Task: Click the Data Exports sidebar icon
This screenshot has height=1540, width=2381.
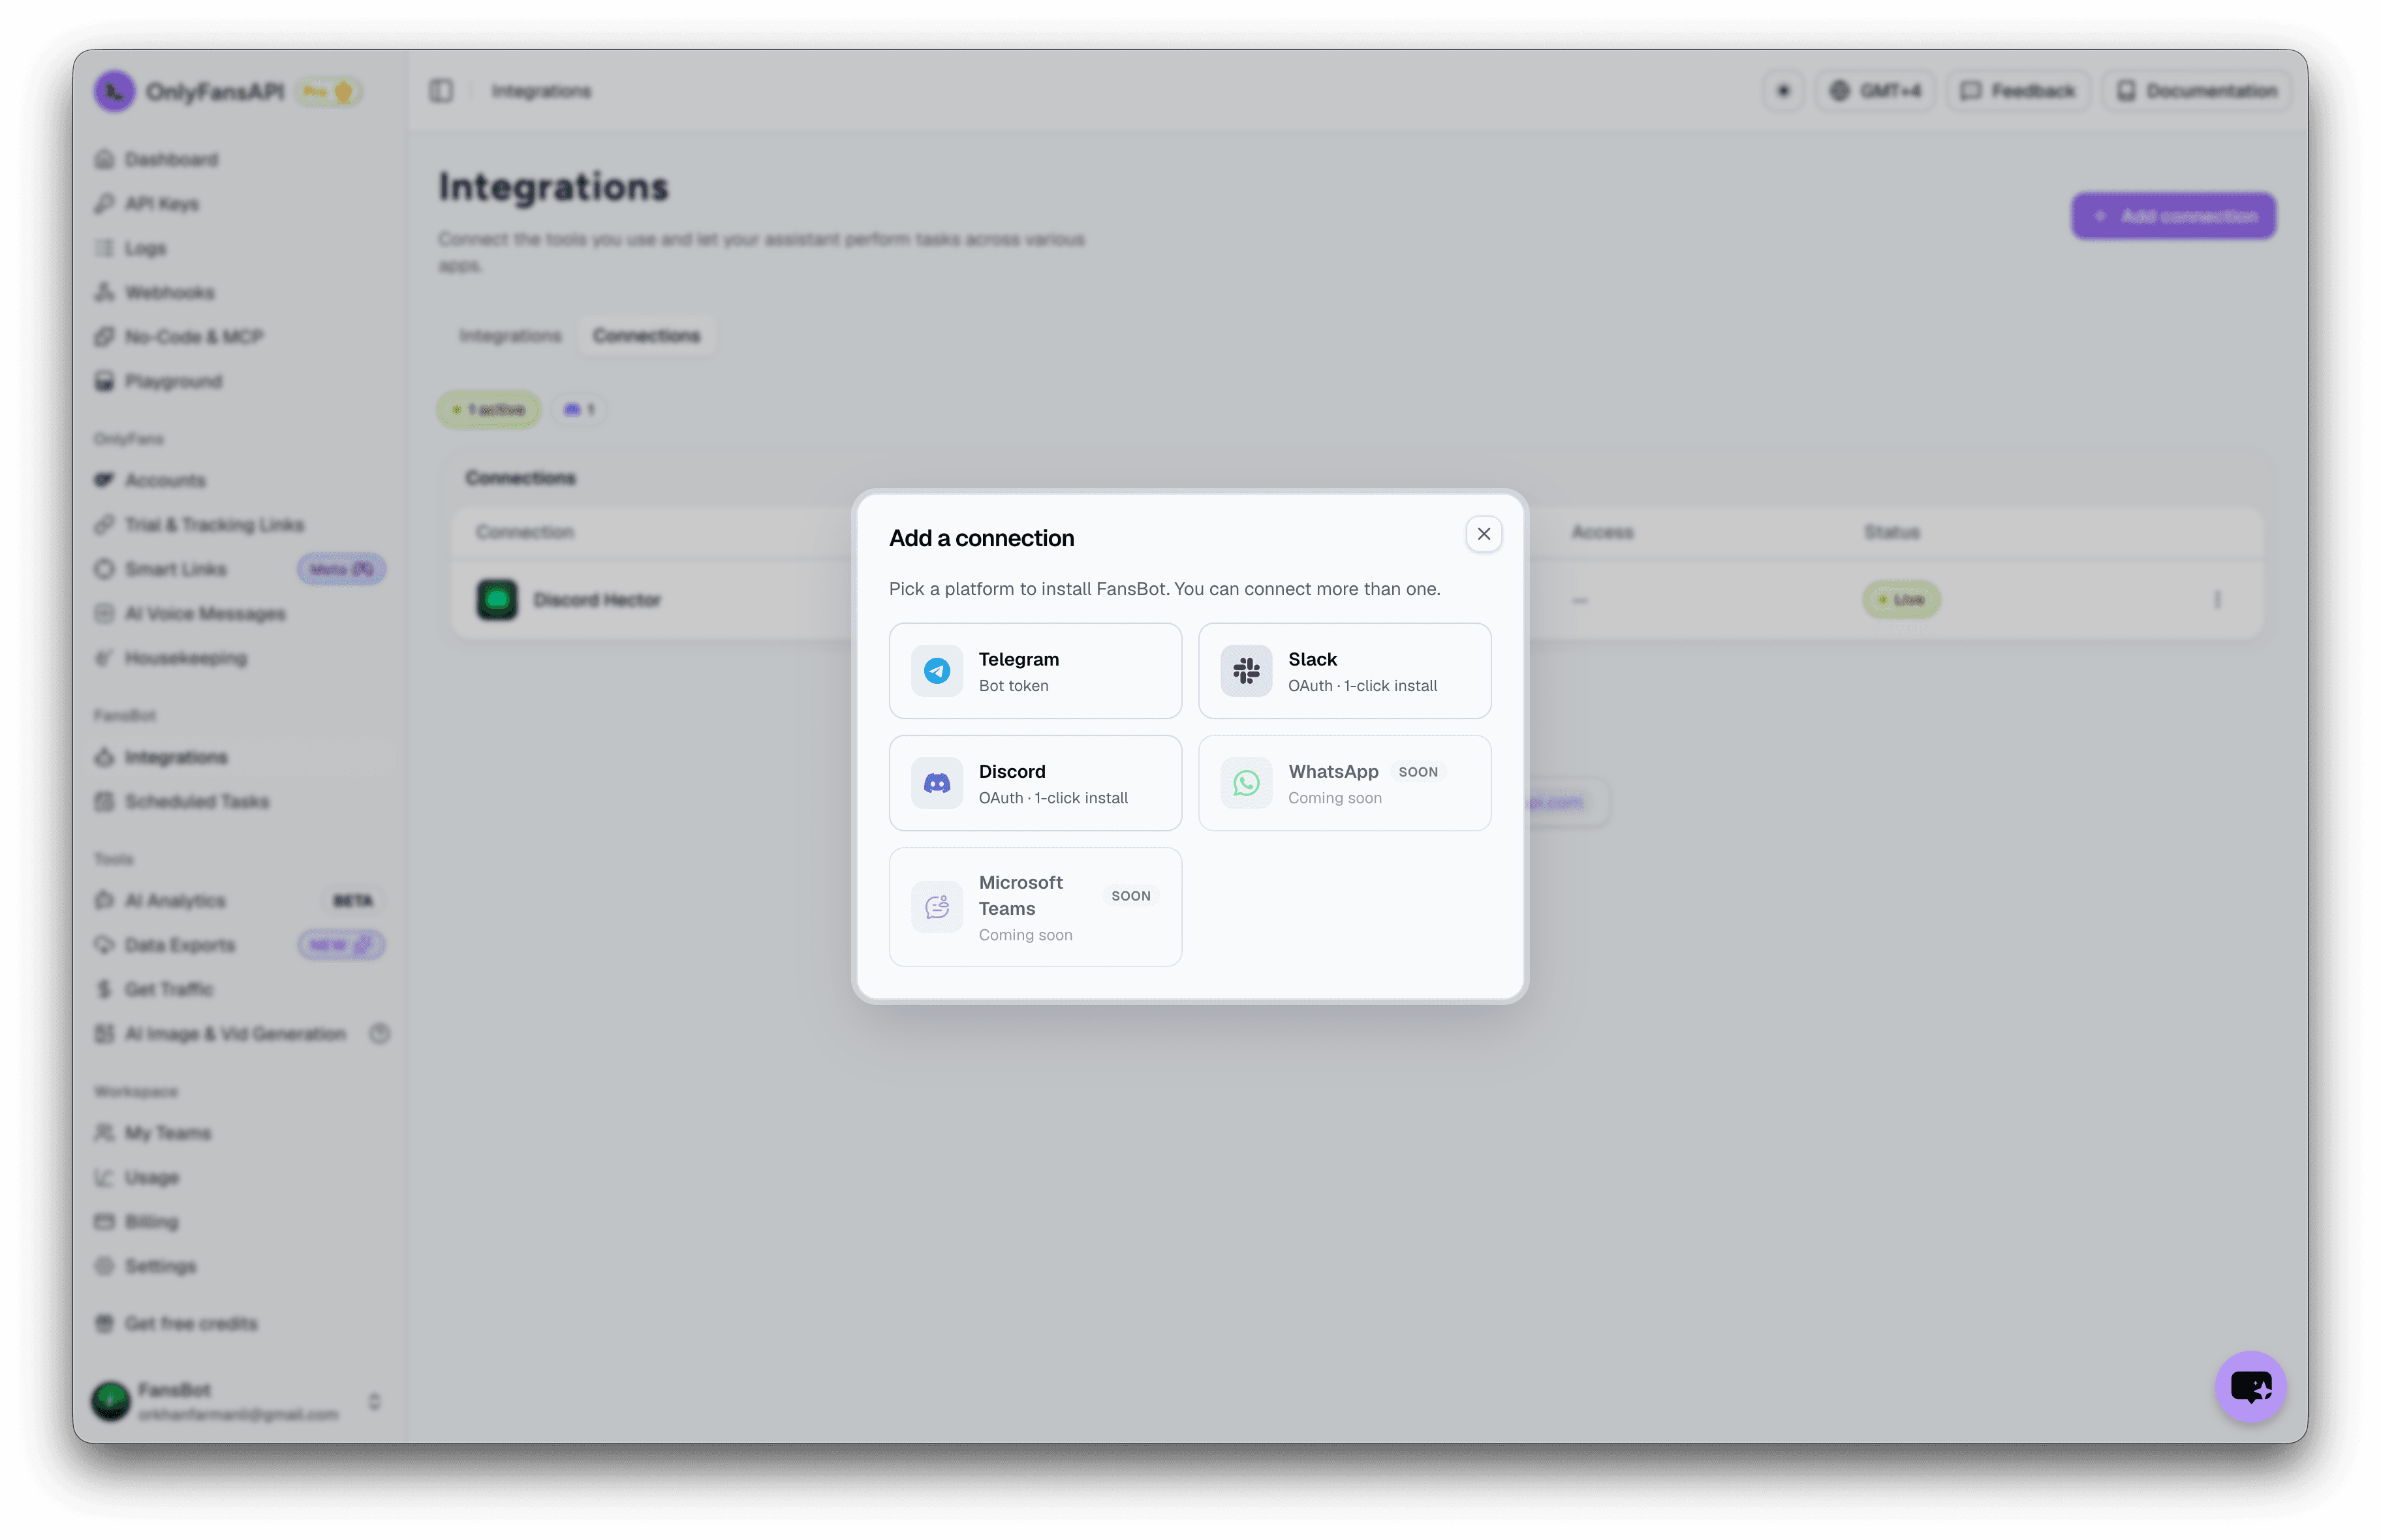Action: click(x=104, y=945)
